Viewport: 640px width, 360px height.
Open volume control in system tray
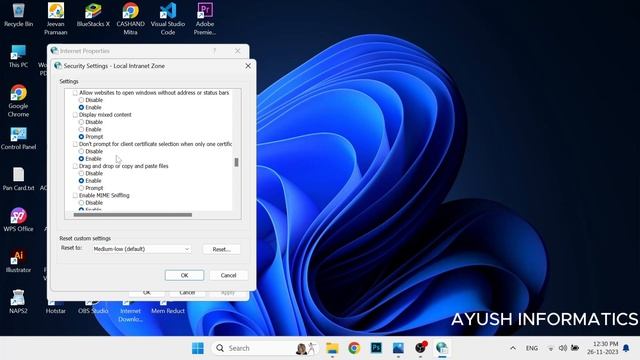pos(563,348)
